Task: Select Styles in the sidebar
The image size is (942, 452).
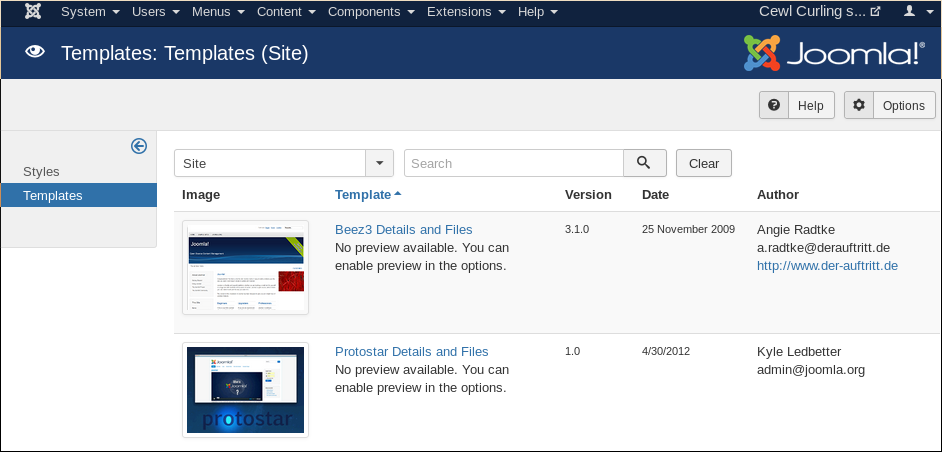Action: click(x=42, y=172)
